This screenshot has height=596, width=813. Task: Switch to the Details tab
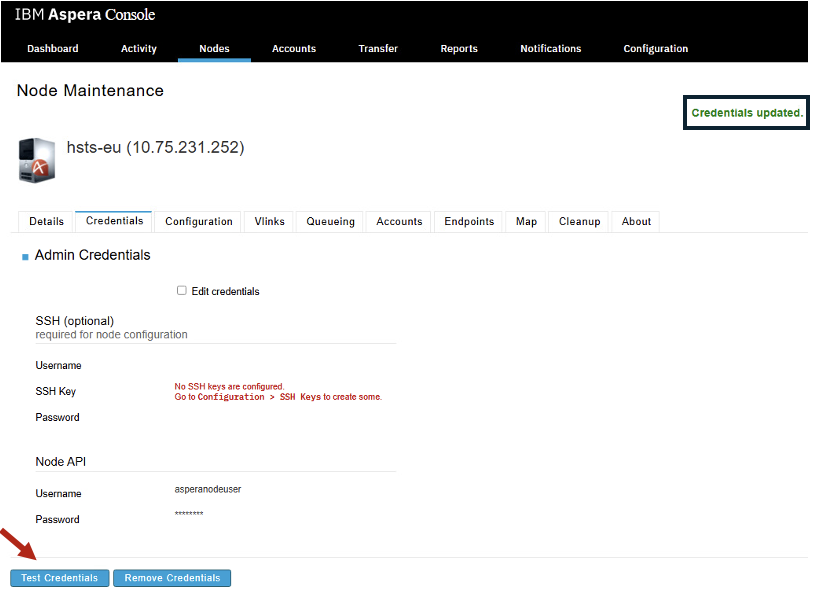[x=46, y=221]
